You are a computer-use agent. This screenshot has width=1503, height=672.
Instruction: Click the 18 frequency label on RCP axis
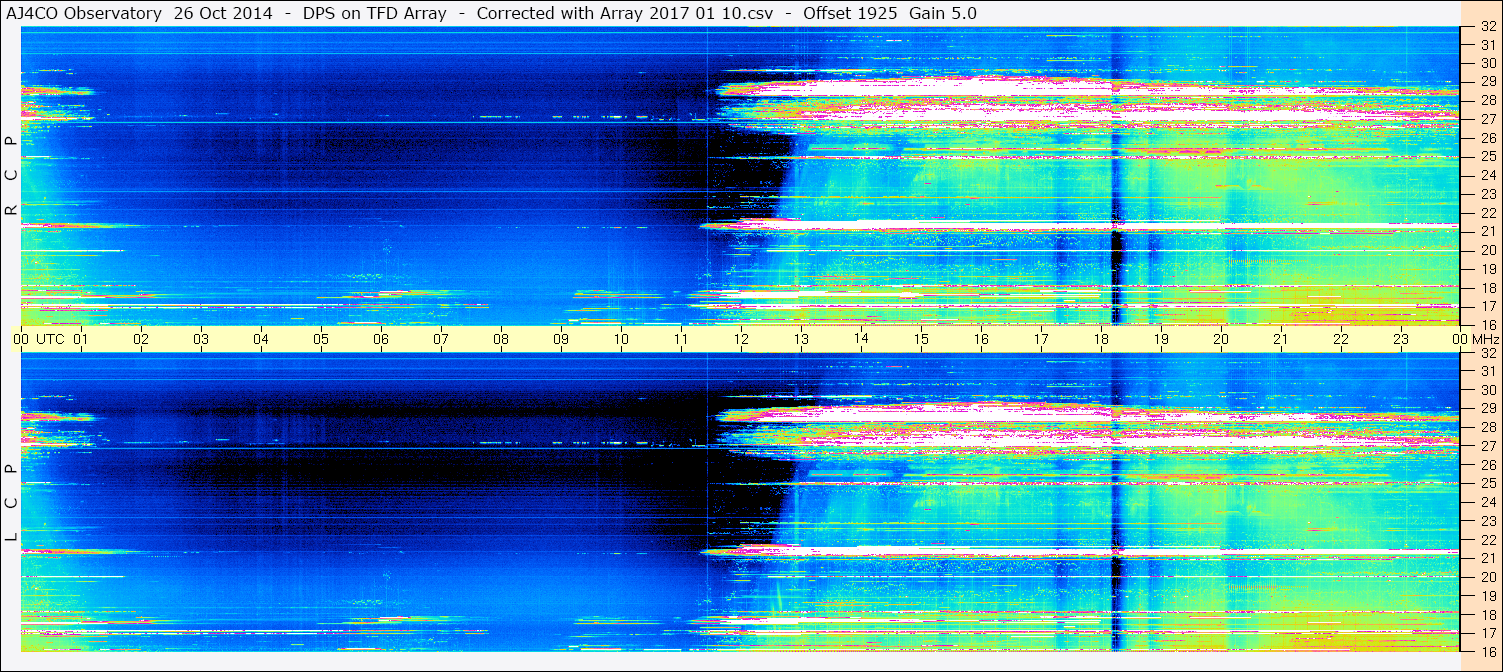point(1487,288)
